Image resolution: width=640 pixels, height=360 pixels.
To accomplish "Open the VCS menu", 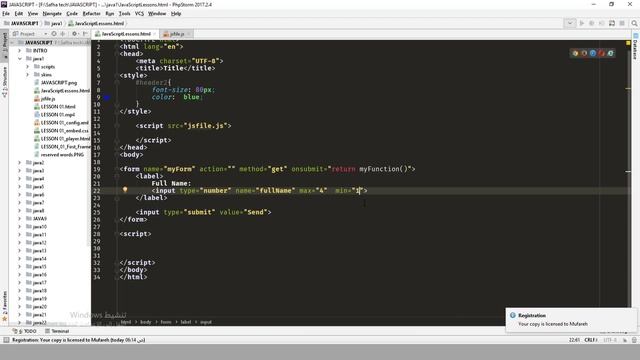I will pyautogui.click(x=139, y=13).
